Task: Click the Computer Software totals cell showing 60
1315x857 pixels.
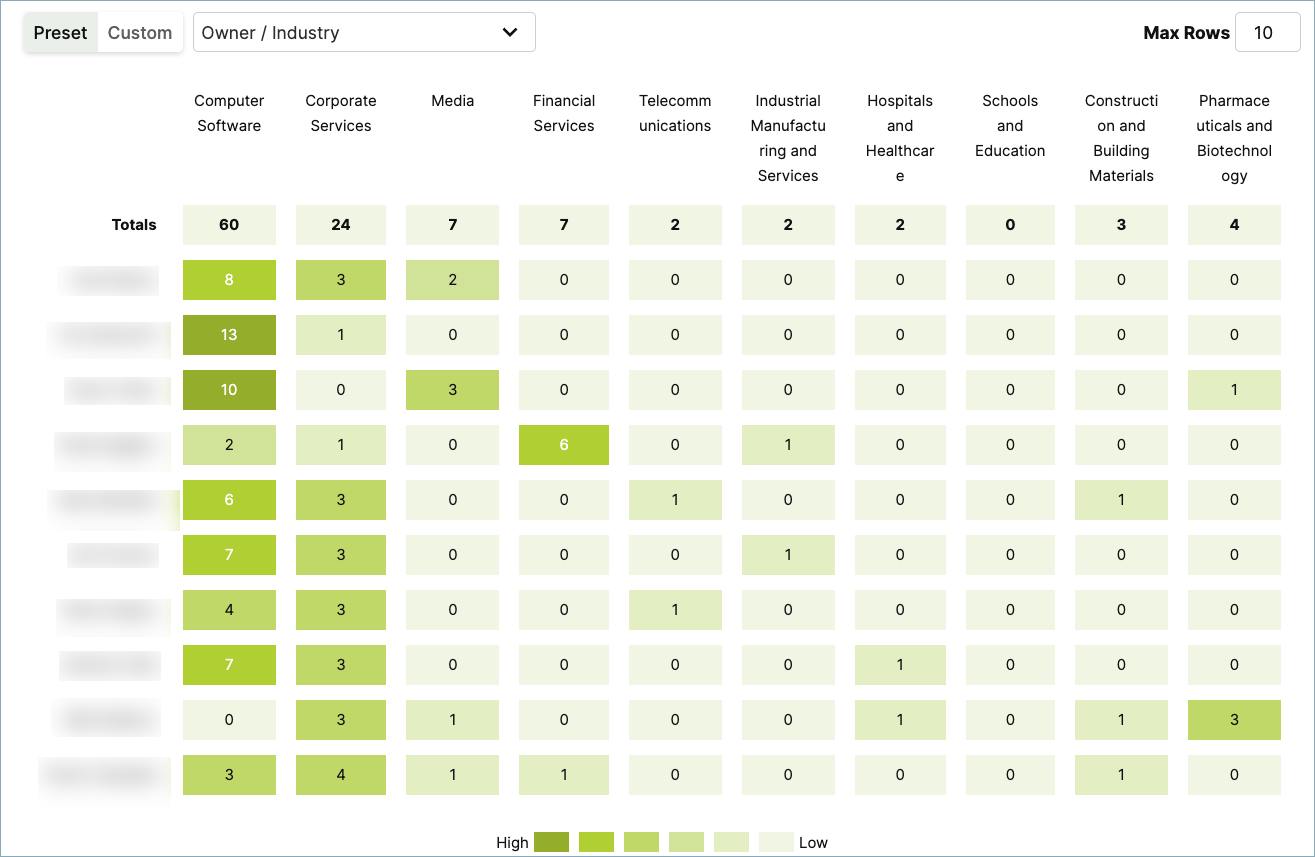Action: pyautogui.click(x=229, y=225)
